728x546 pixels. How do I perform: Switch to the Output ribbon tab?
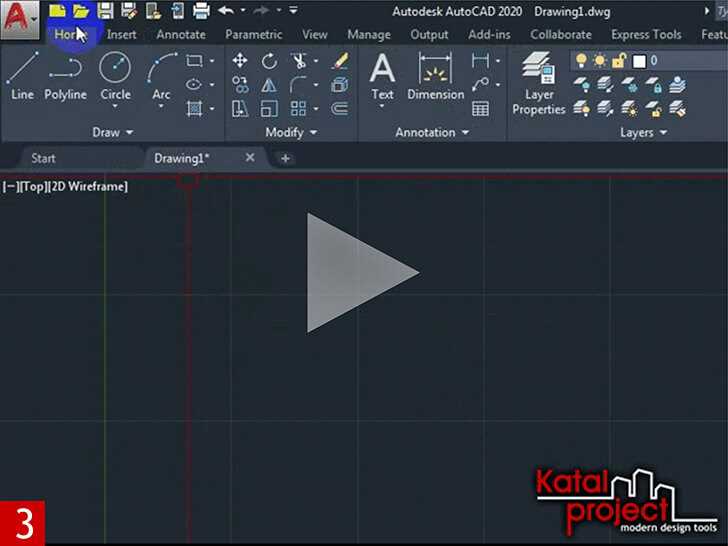(x=429, y=35)
